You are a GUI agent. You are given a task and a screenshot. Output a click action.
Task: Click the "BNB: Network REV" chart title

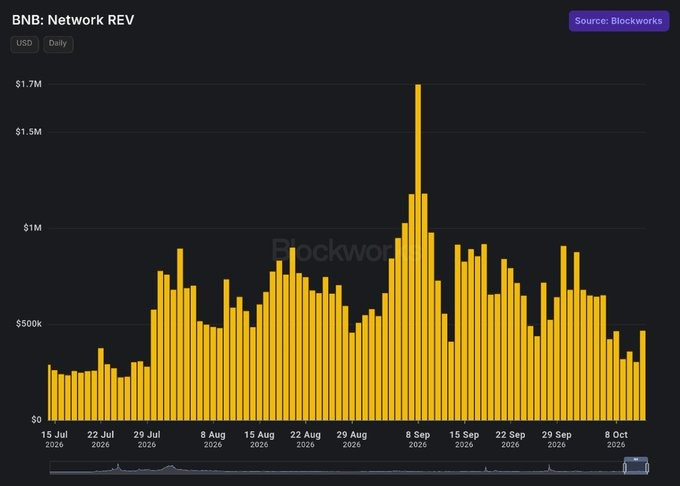73,20
